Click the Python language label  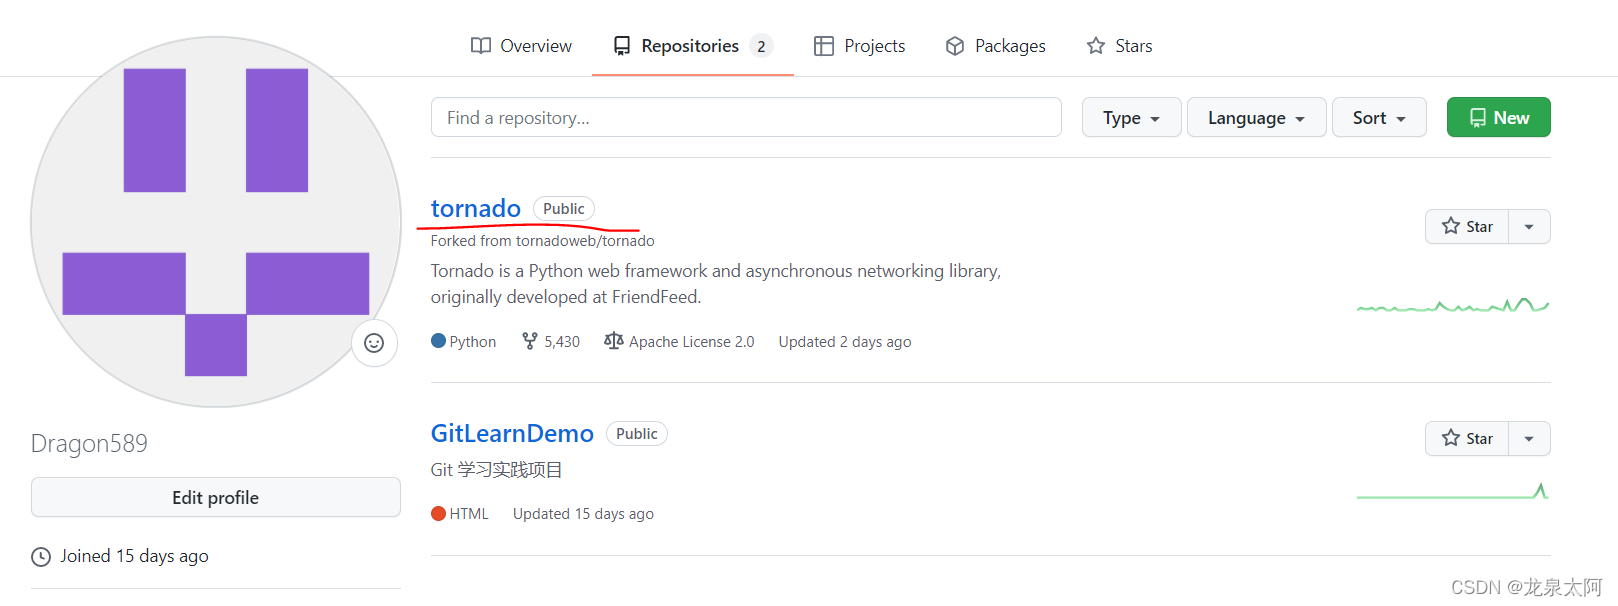pos(473,341)
